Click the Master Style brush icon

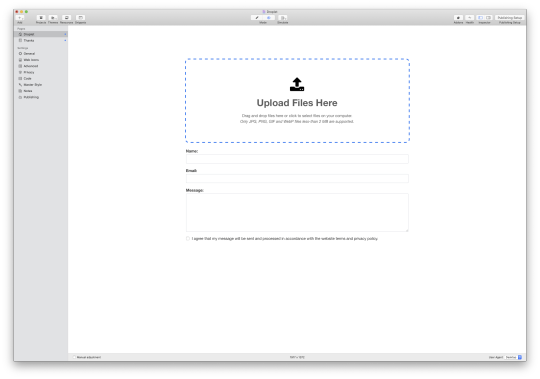pyautogui.click(x=20, y=85)
